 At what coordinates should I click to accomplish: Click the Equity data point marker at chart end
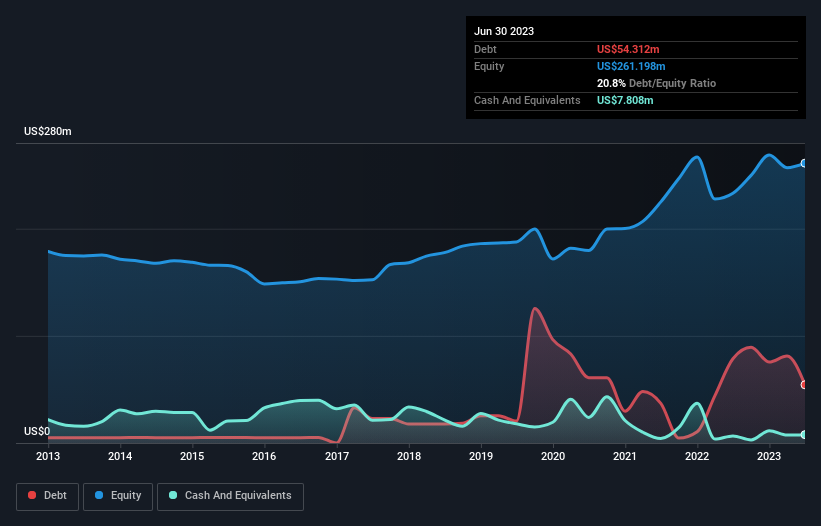tap(804, 163)
